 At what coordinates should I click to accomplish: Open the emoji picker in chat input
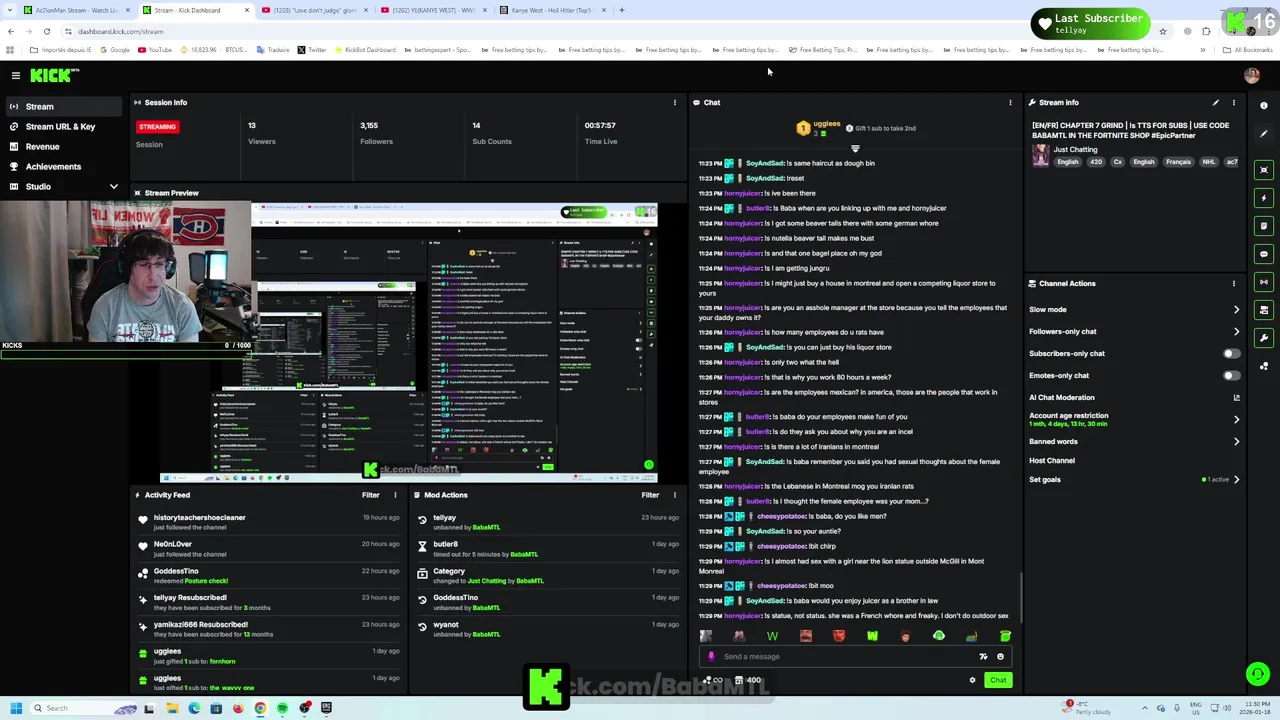pos(1000,657)
